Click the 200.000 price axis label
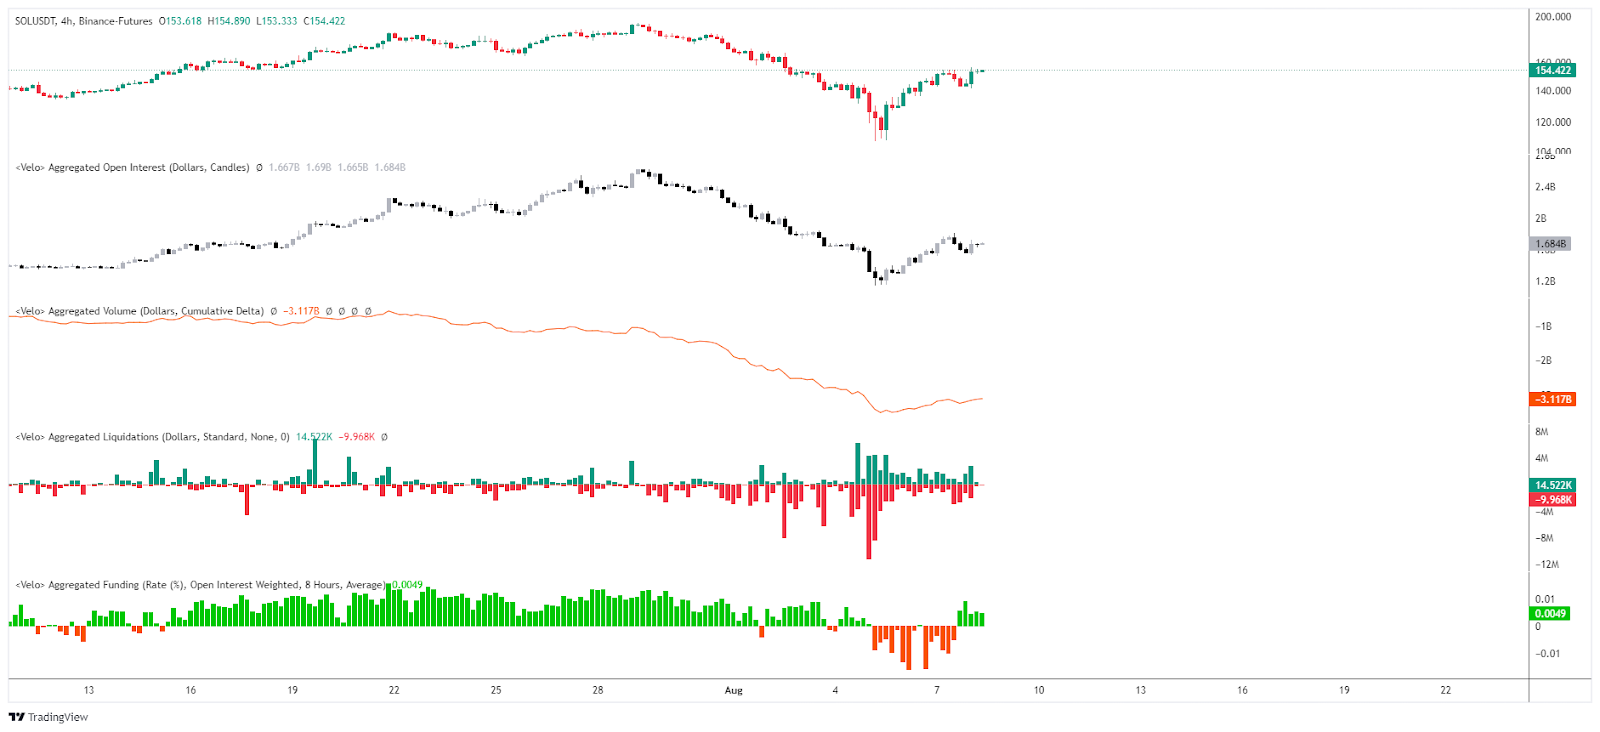 1553,17
